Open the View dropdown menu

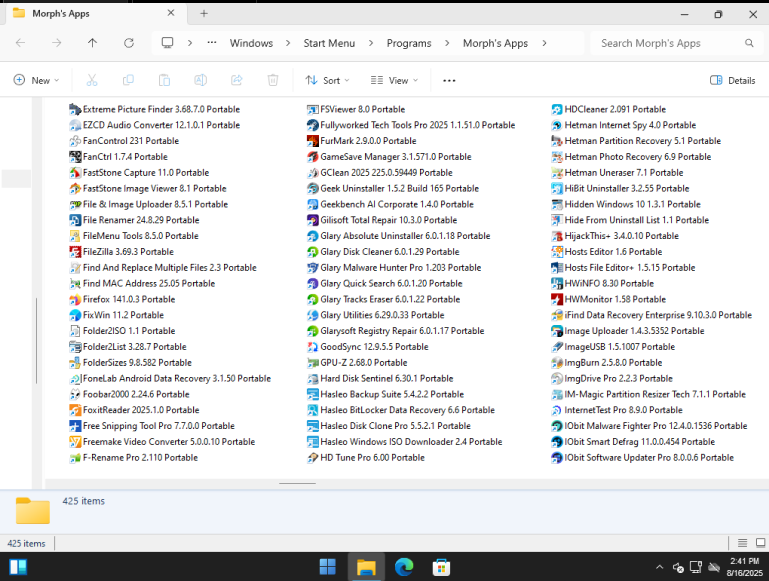(x=394, y=80)
